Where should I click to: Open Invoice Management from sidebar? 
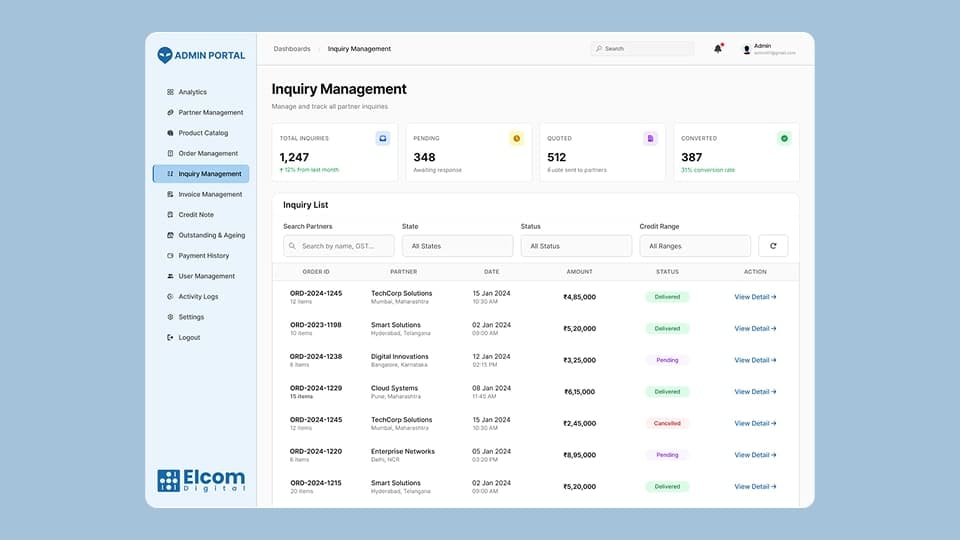coord(210,195)
